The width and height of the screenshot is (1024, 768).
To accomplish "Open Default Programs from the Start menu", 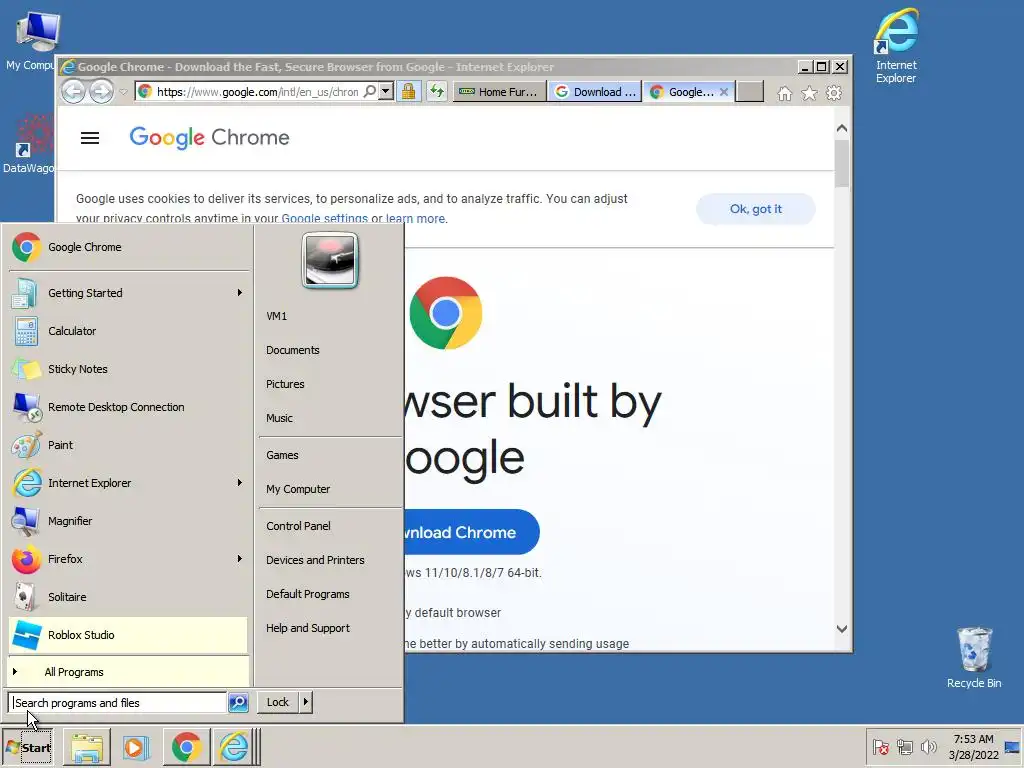I will 308,594.
